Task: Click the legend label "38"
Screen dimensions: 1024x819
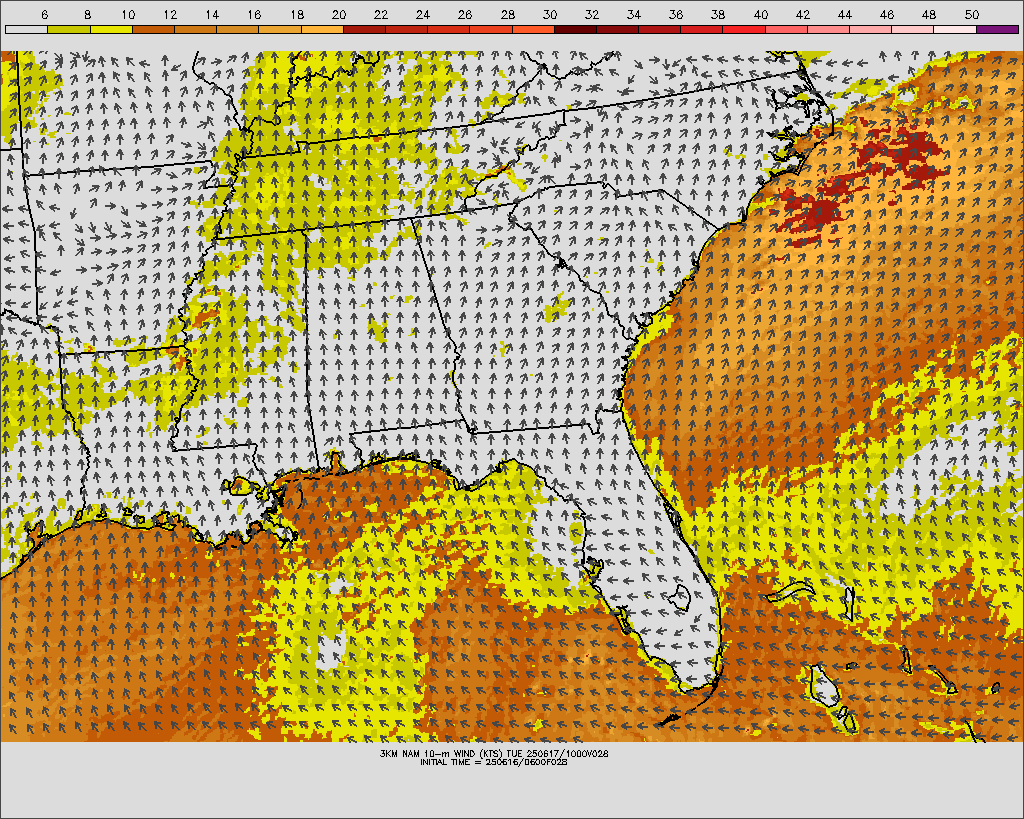Action: (718, 14)
